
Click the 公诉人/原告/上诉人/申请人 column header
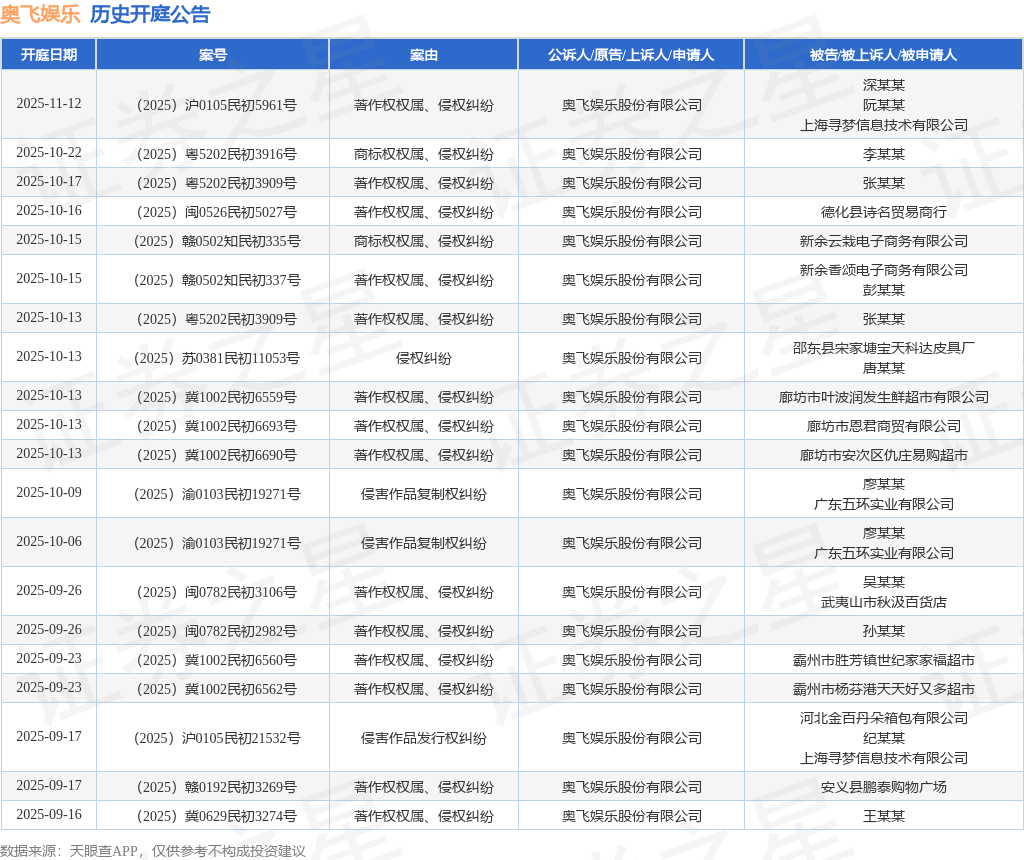[x=632, y=55]
